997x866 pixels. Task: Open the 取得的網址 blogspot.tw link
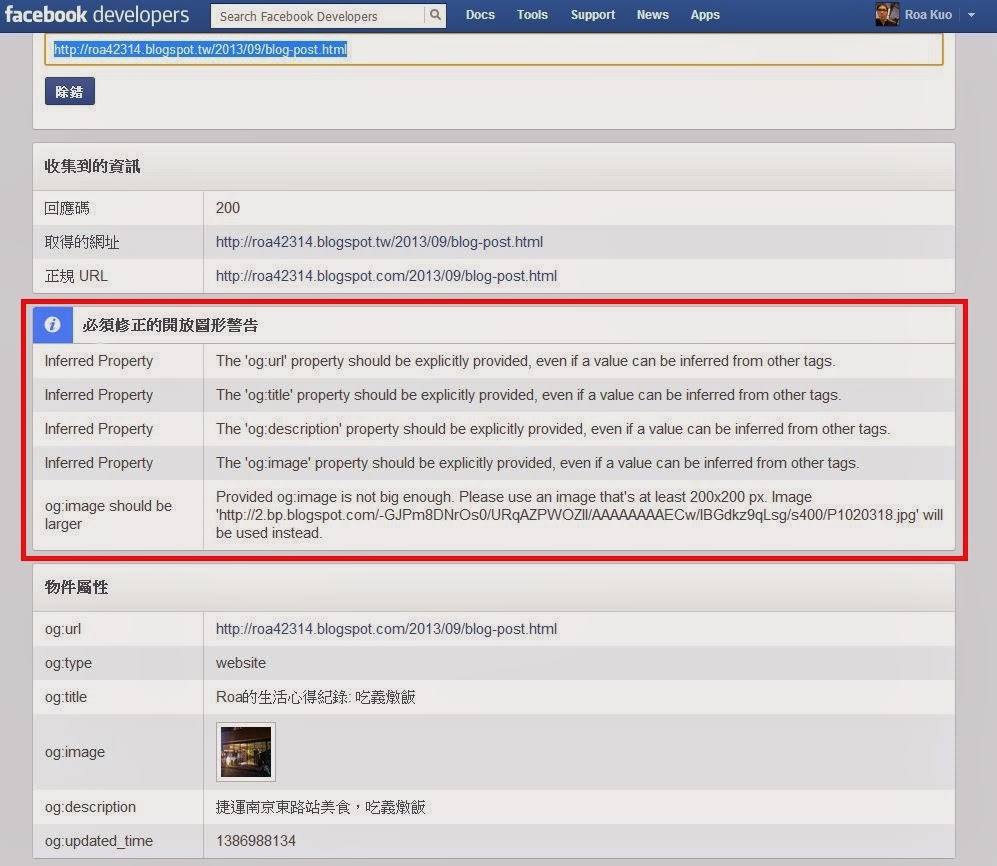[x=379, y=242]
